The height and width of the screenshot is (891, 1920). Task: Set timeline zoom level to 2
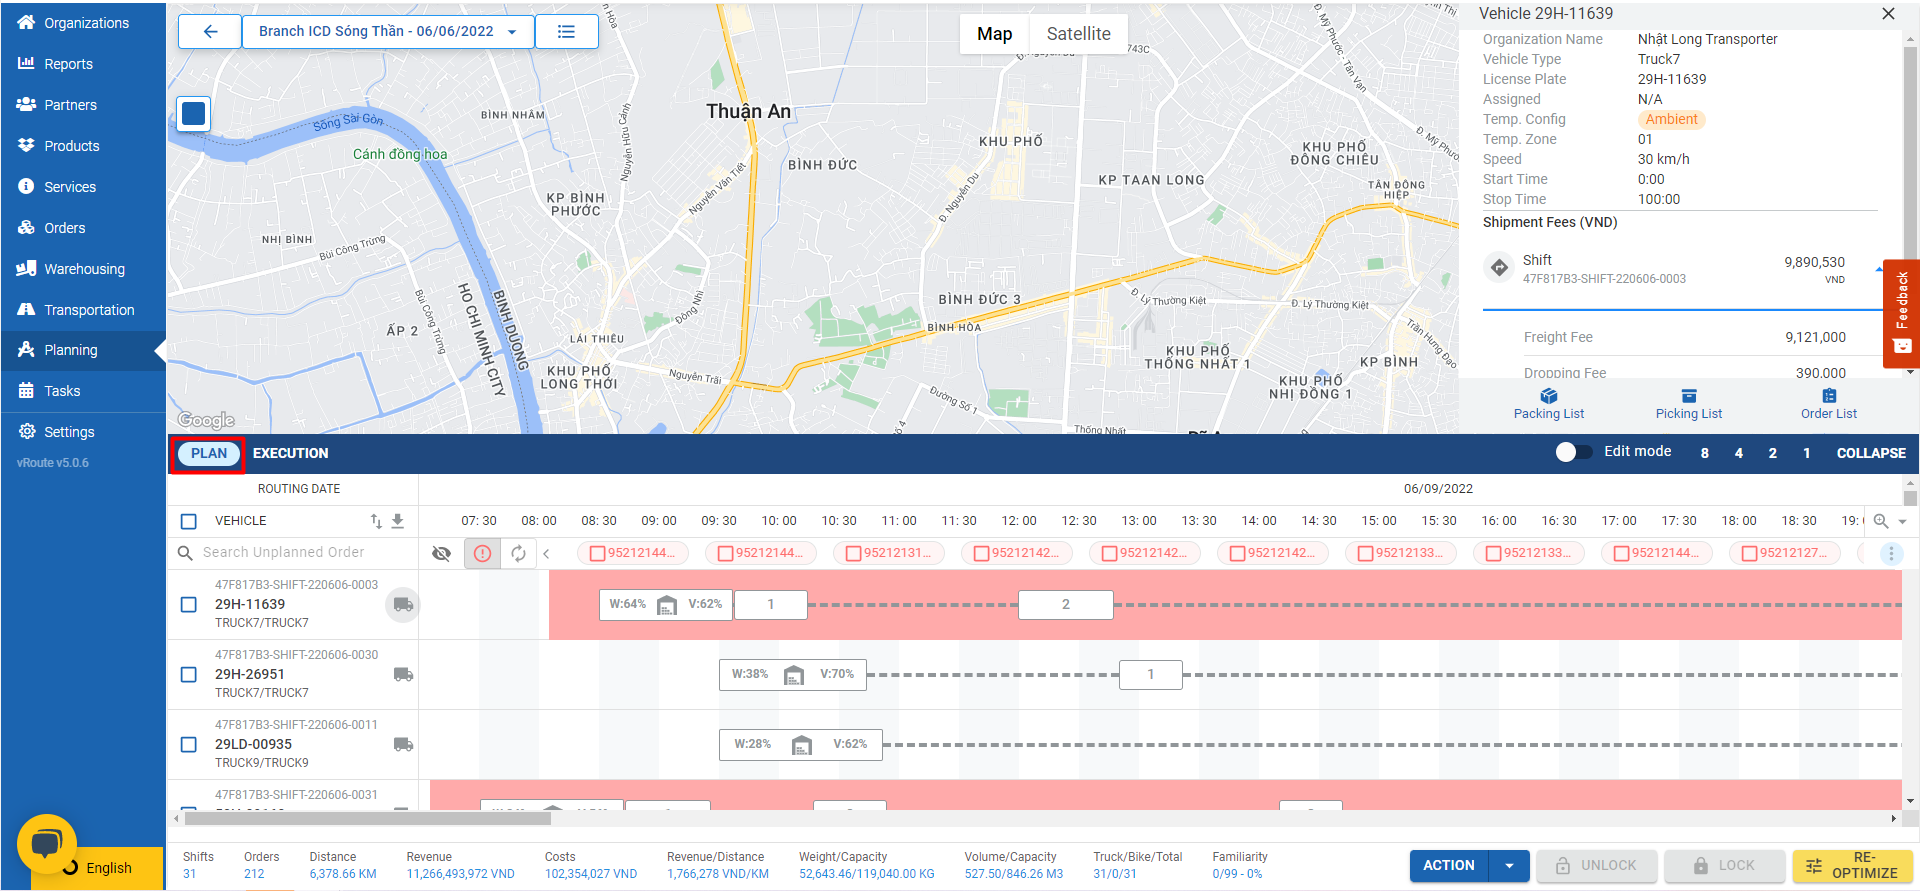[1772, 453]
